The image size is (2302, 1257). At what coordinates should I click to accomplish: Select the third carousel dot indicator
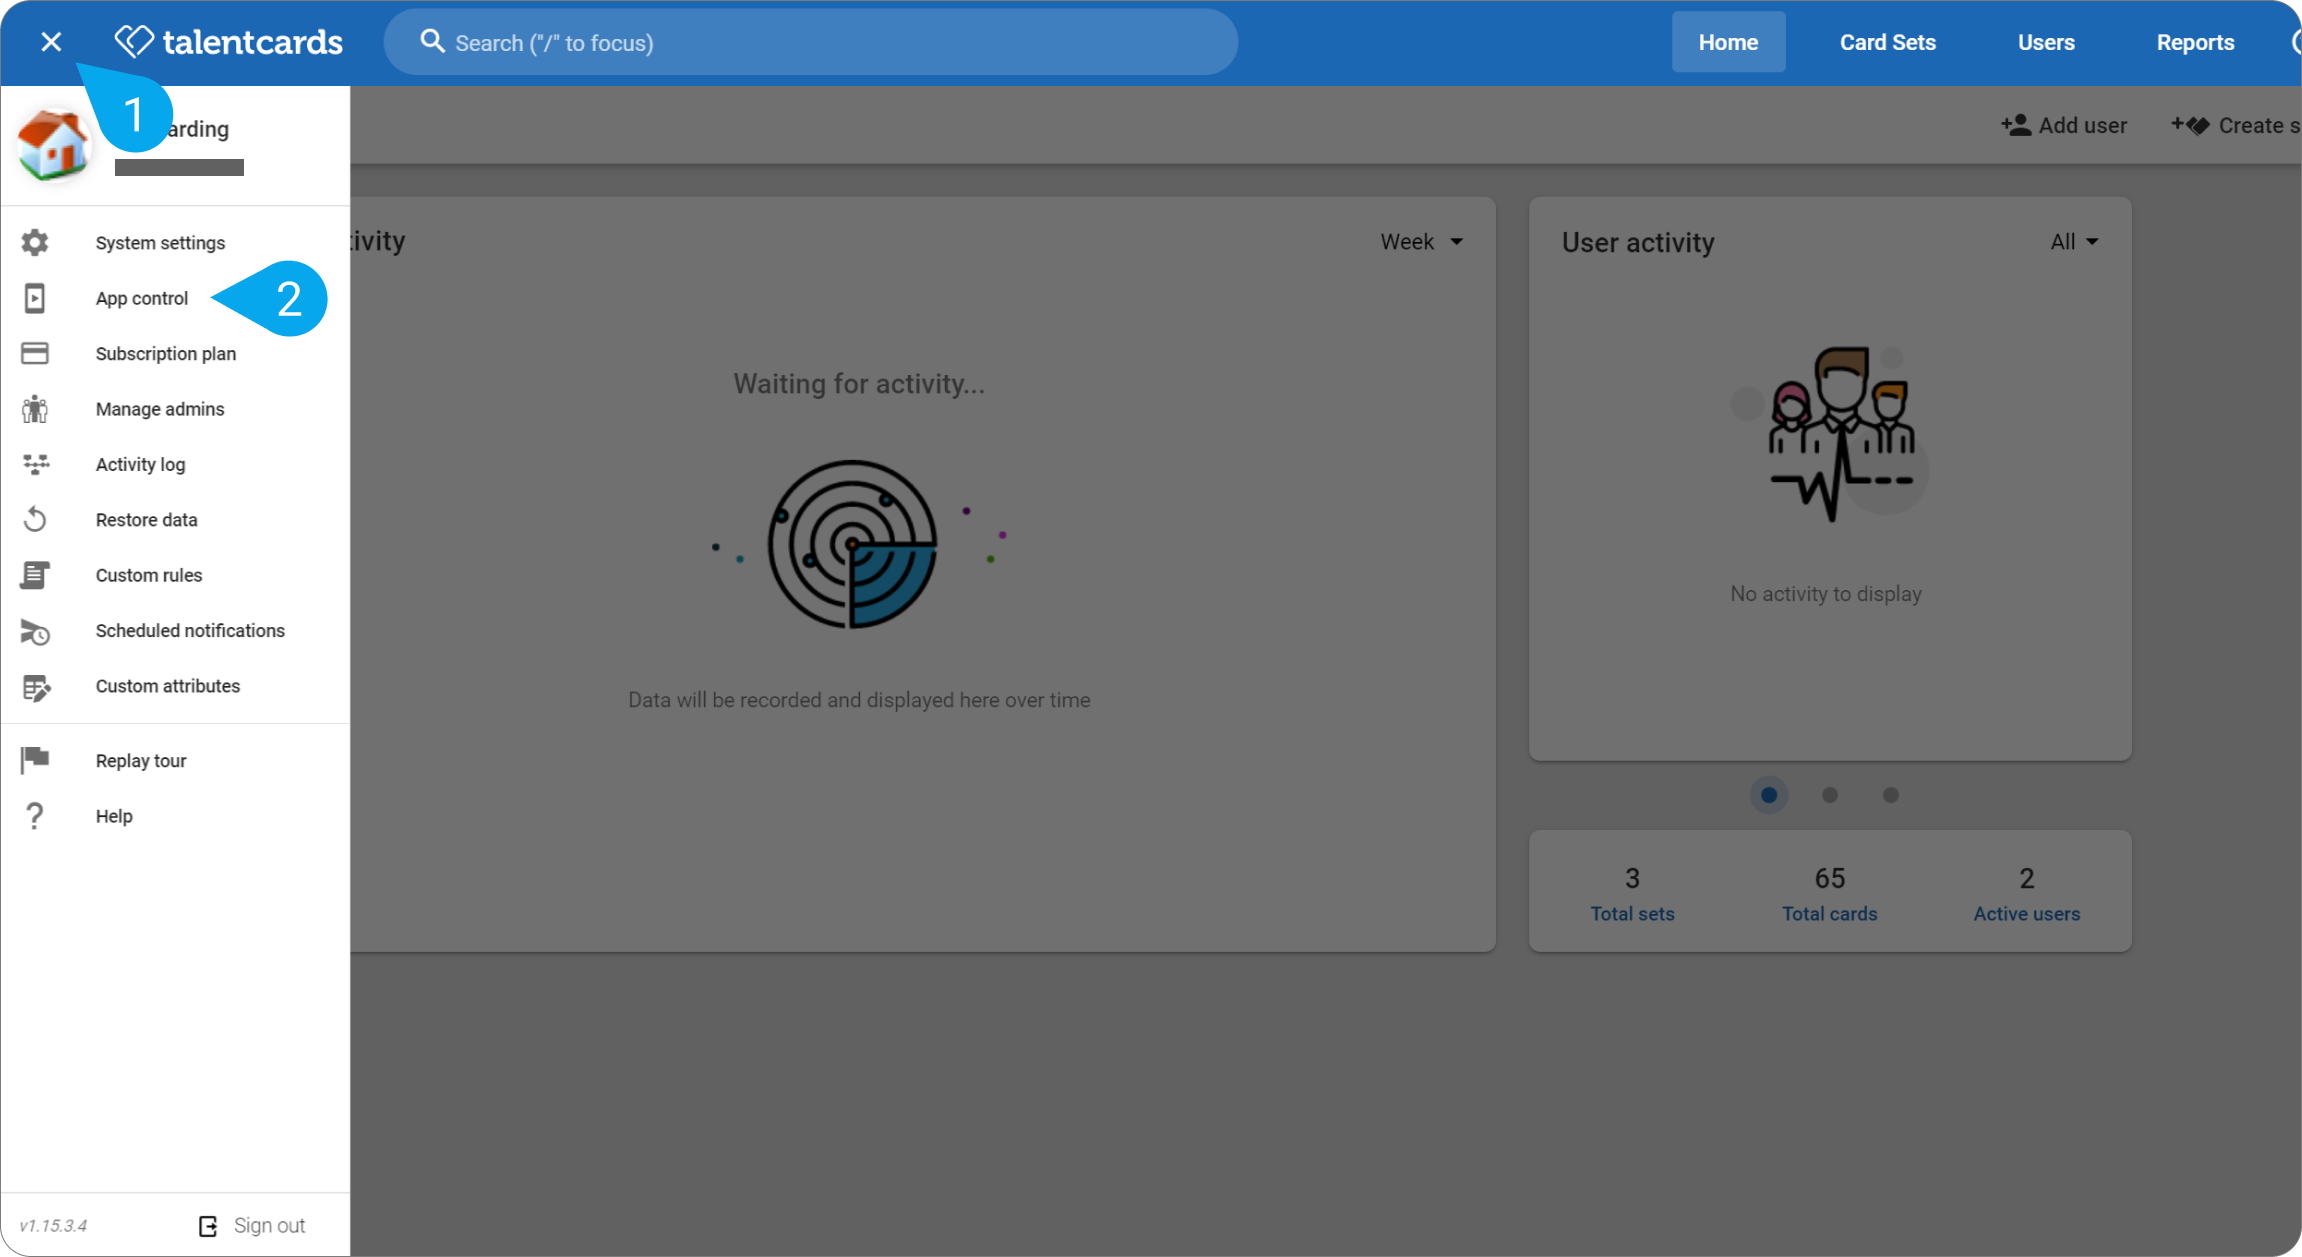pos(1891,795)
